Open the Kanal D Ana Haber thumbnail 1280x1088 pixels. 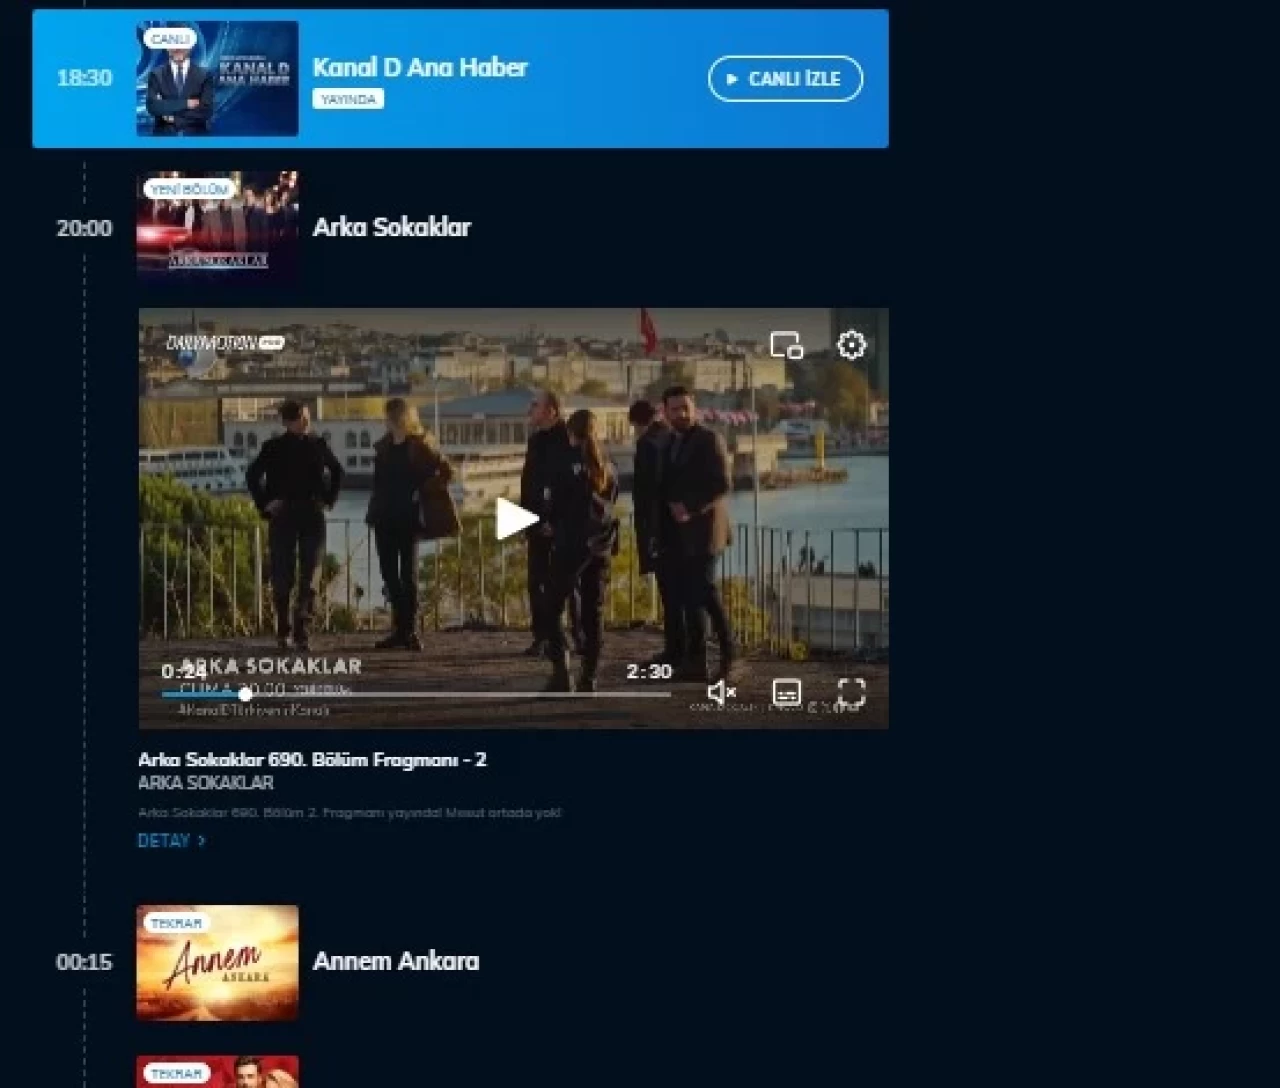point(217,79)
